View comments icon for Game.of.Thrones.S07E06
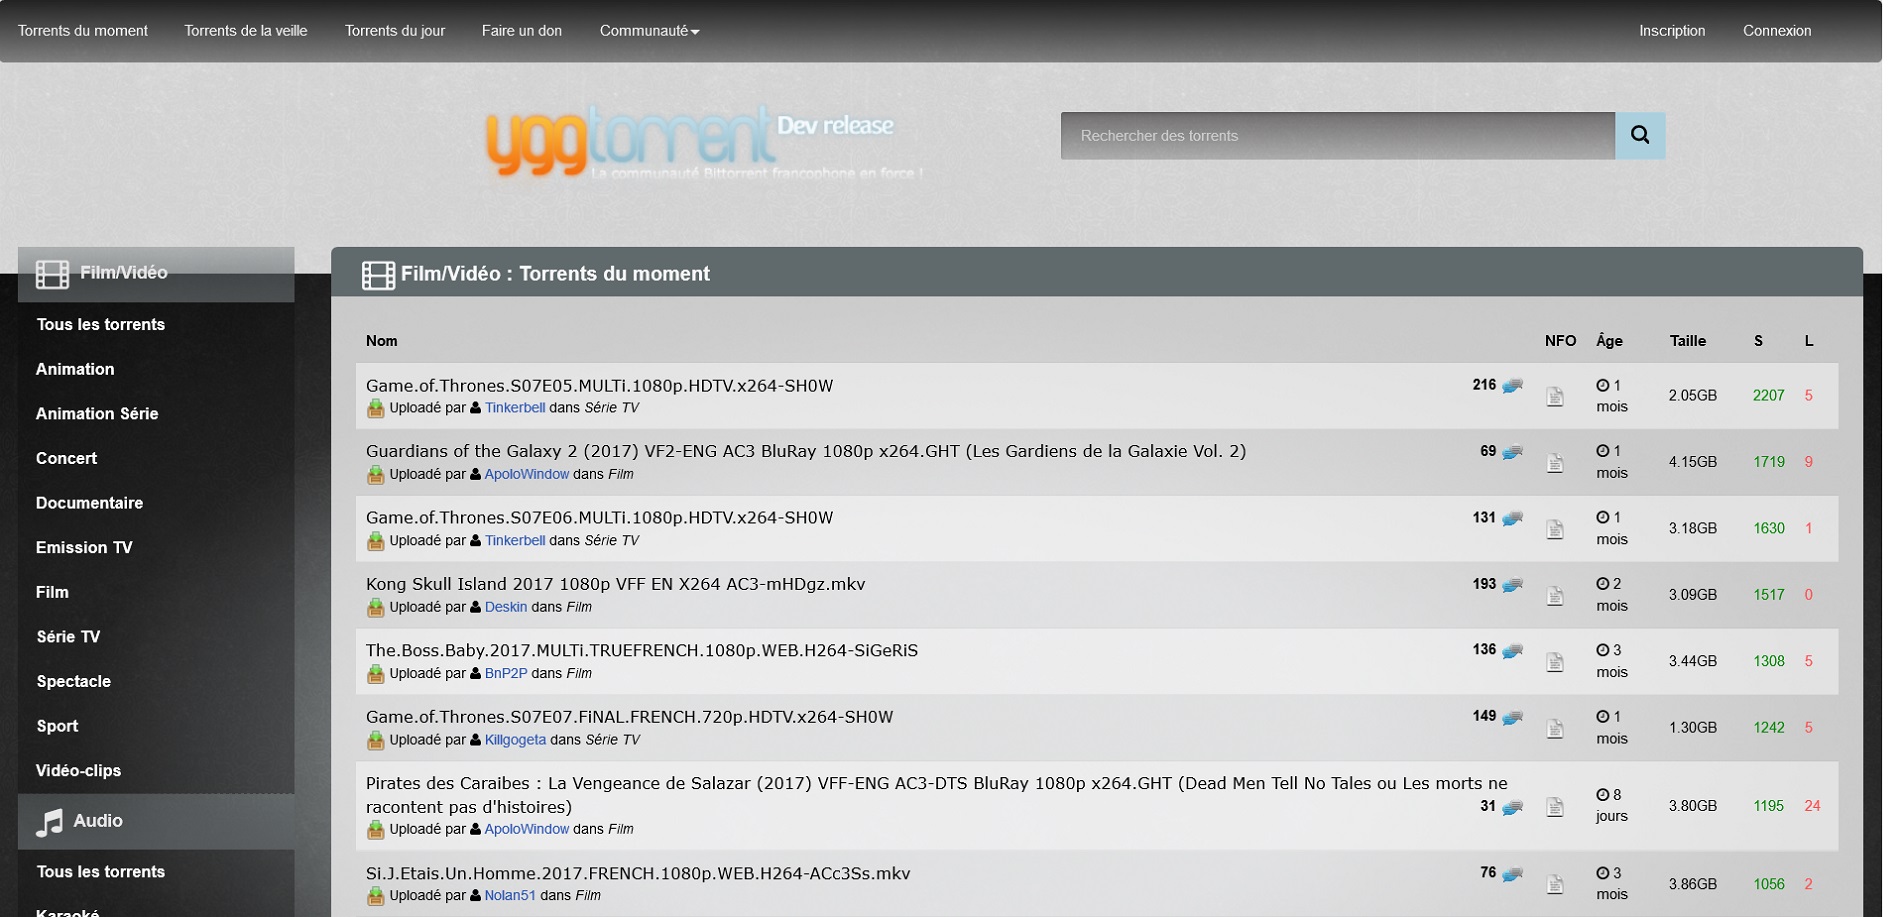The image size is (1900, 917). (1512, 518)
